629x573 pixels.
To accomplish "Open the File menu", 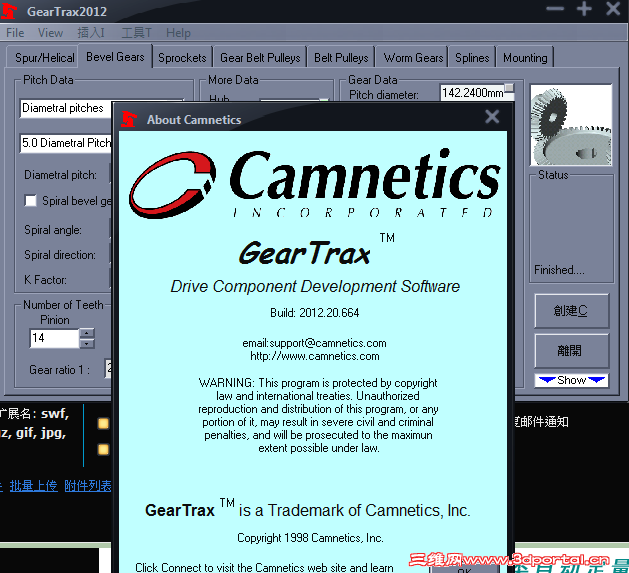I will [15, 33].
